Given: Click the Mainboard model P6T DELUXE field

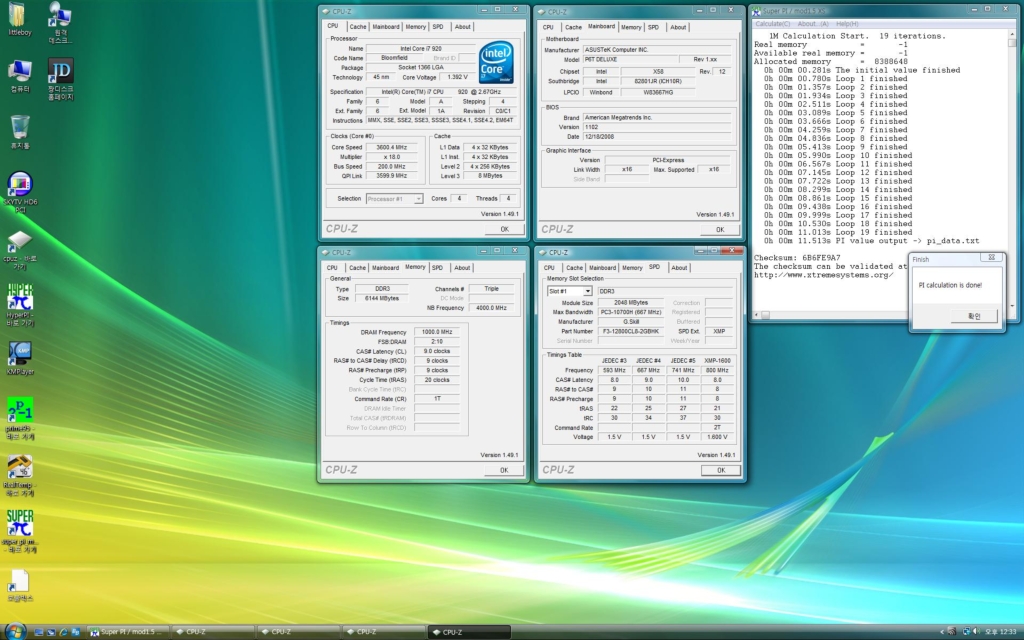Looking at the screenshot, I should (x=631, y=59).
